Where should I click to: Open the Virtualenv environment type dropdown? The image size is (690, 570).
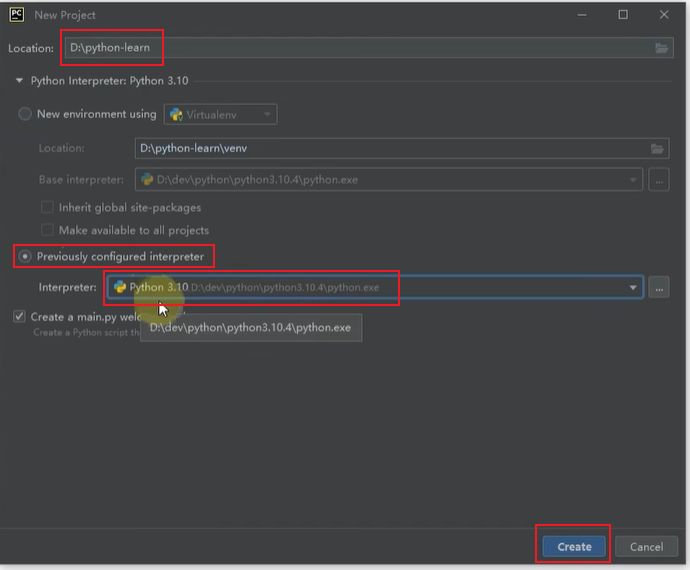267,115
